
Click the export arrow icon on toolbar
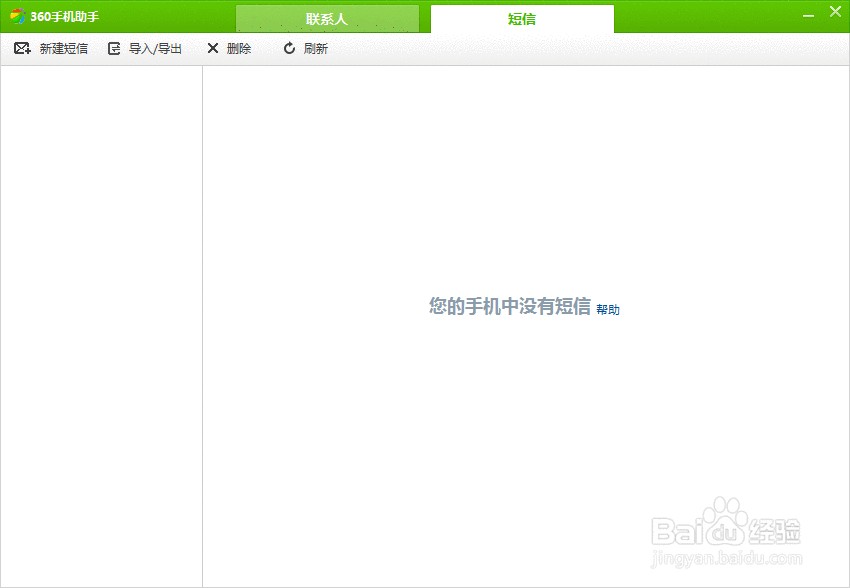(x=113, y=47)
